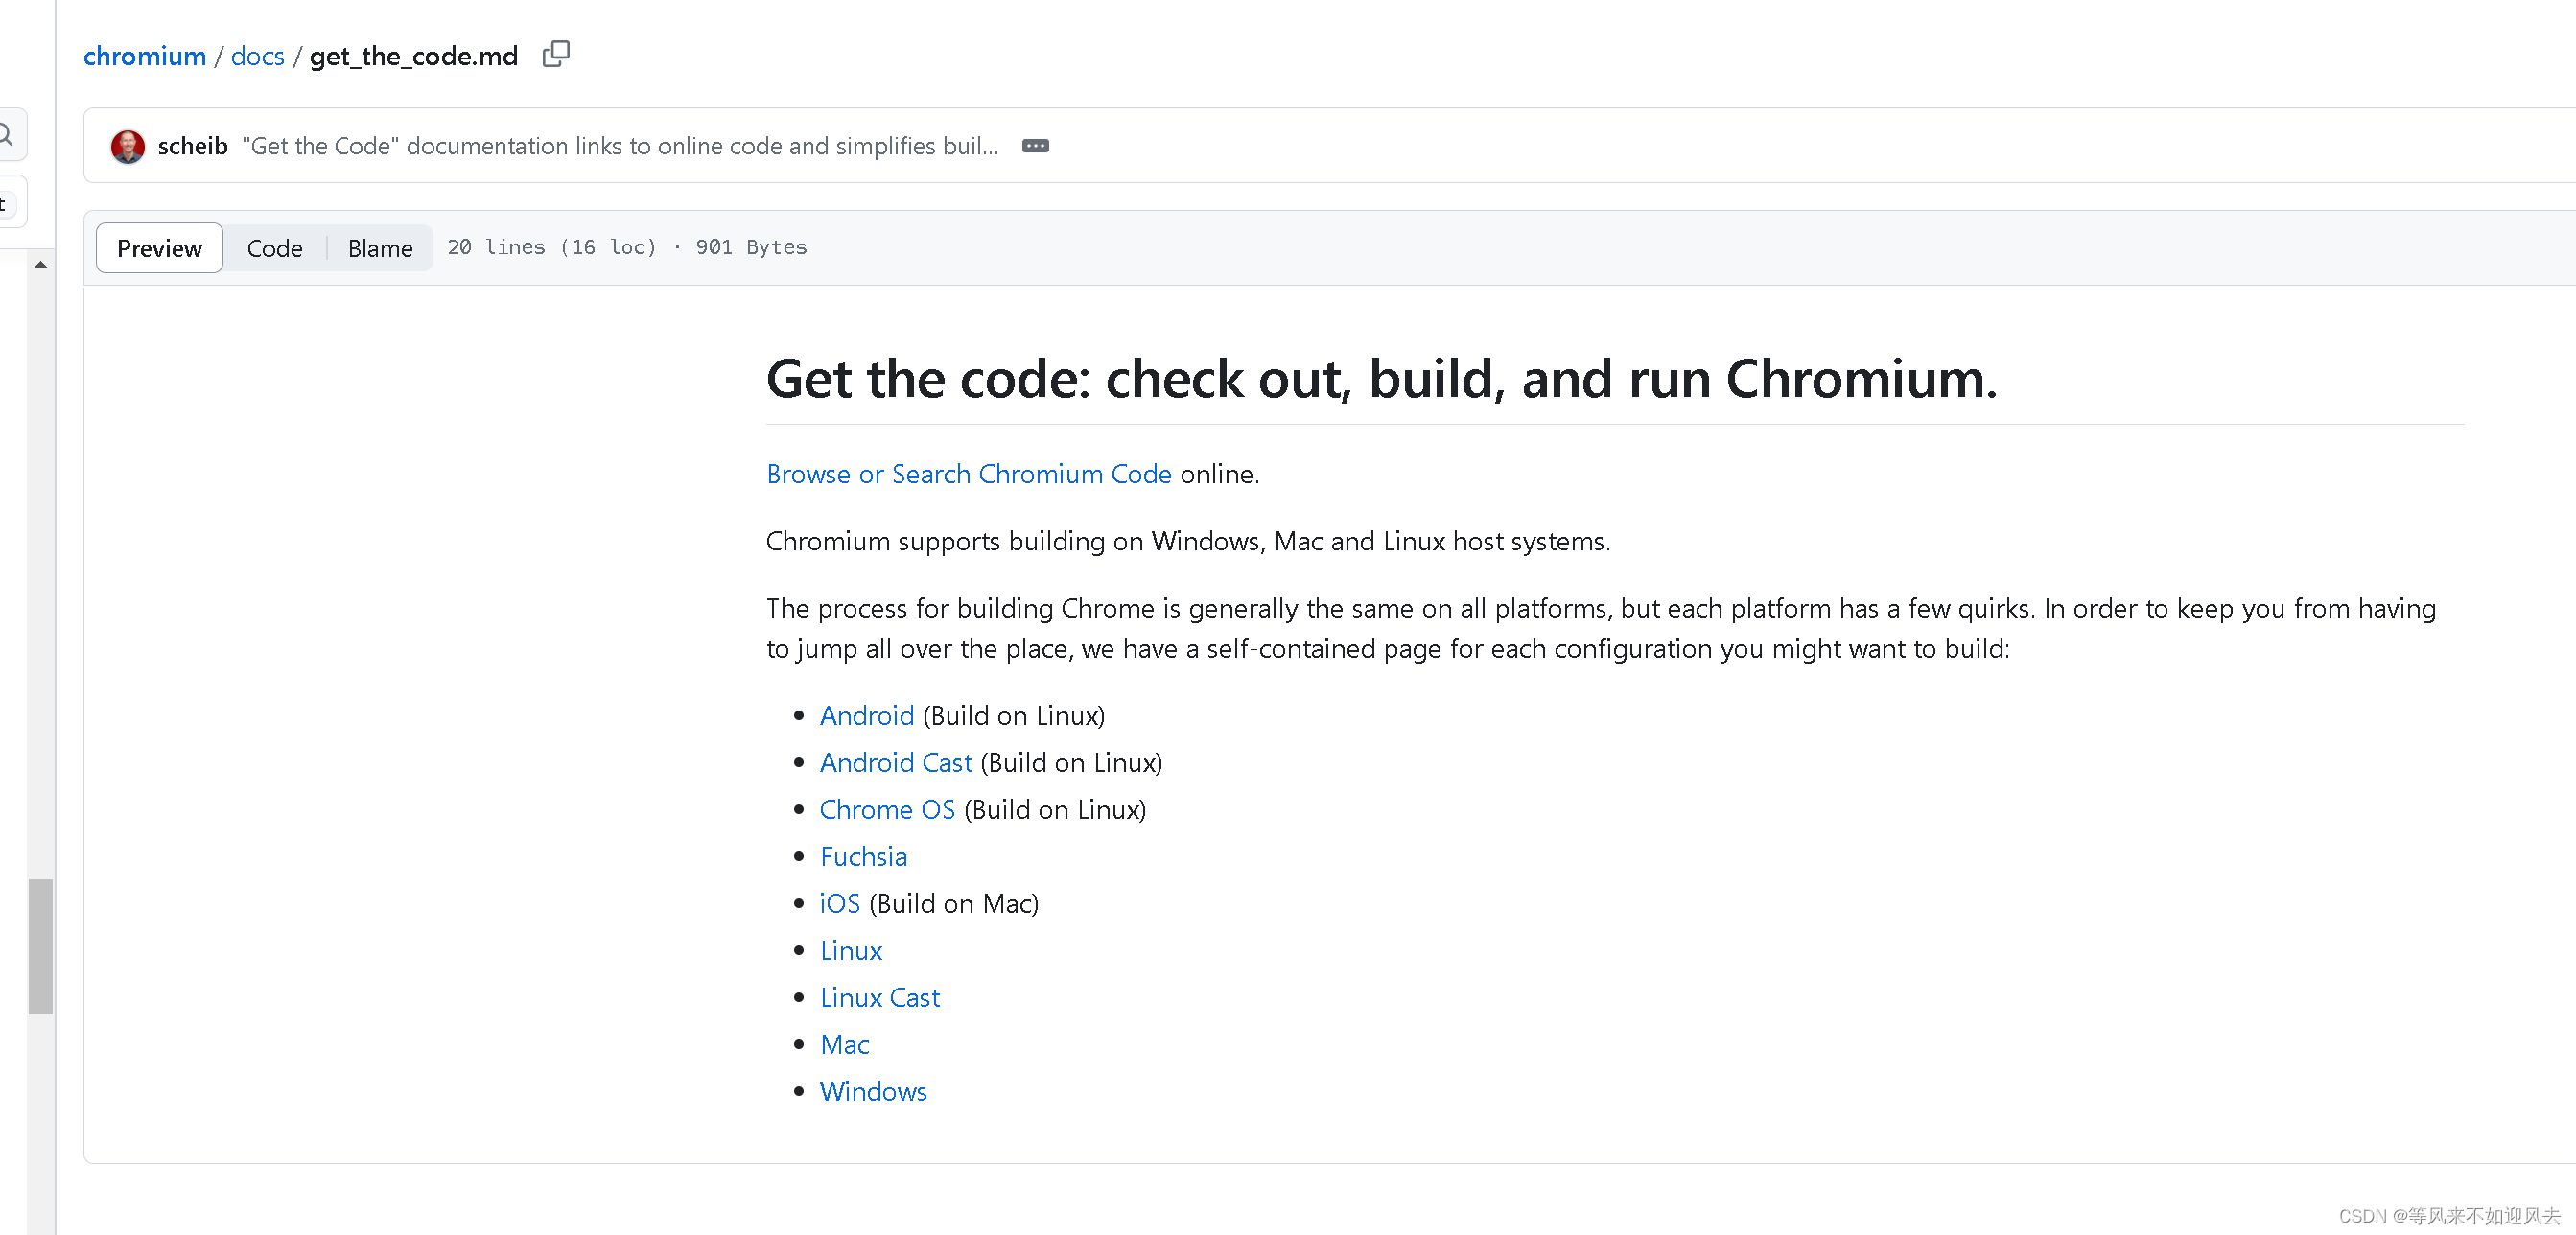Click scheib's avatar image
2576x1235 pixels.
click(x=127, y=146)
